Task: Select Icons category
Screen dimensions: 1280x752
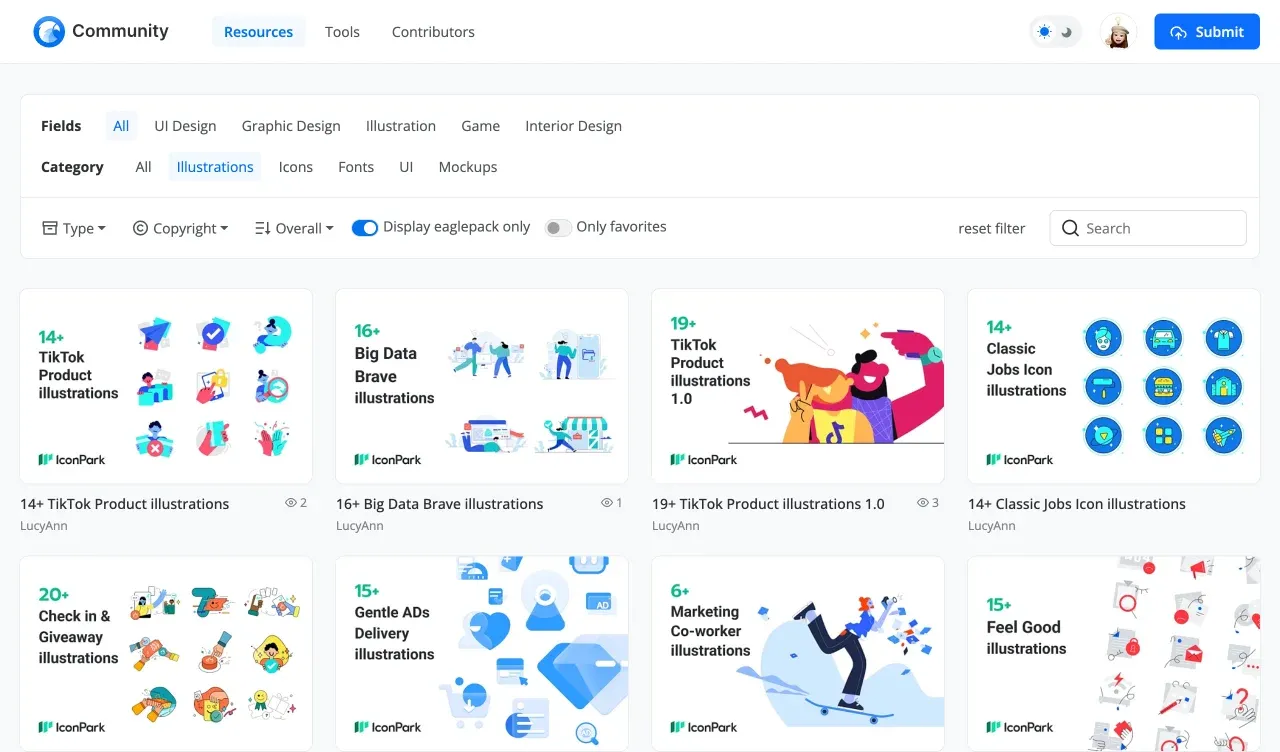Action: [296, 167]
